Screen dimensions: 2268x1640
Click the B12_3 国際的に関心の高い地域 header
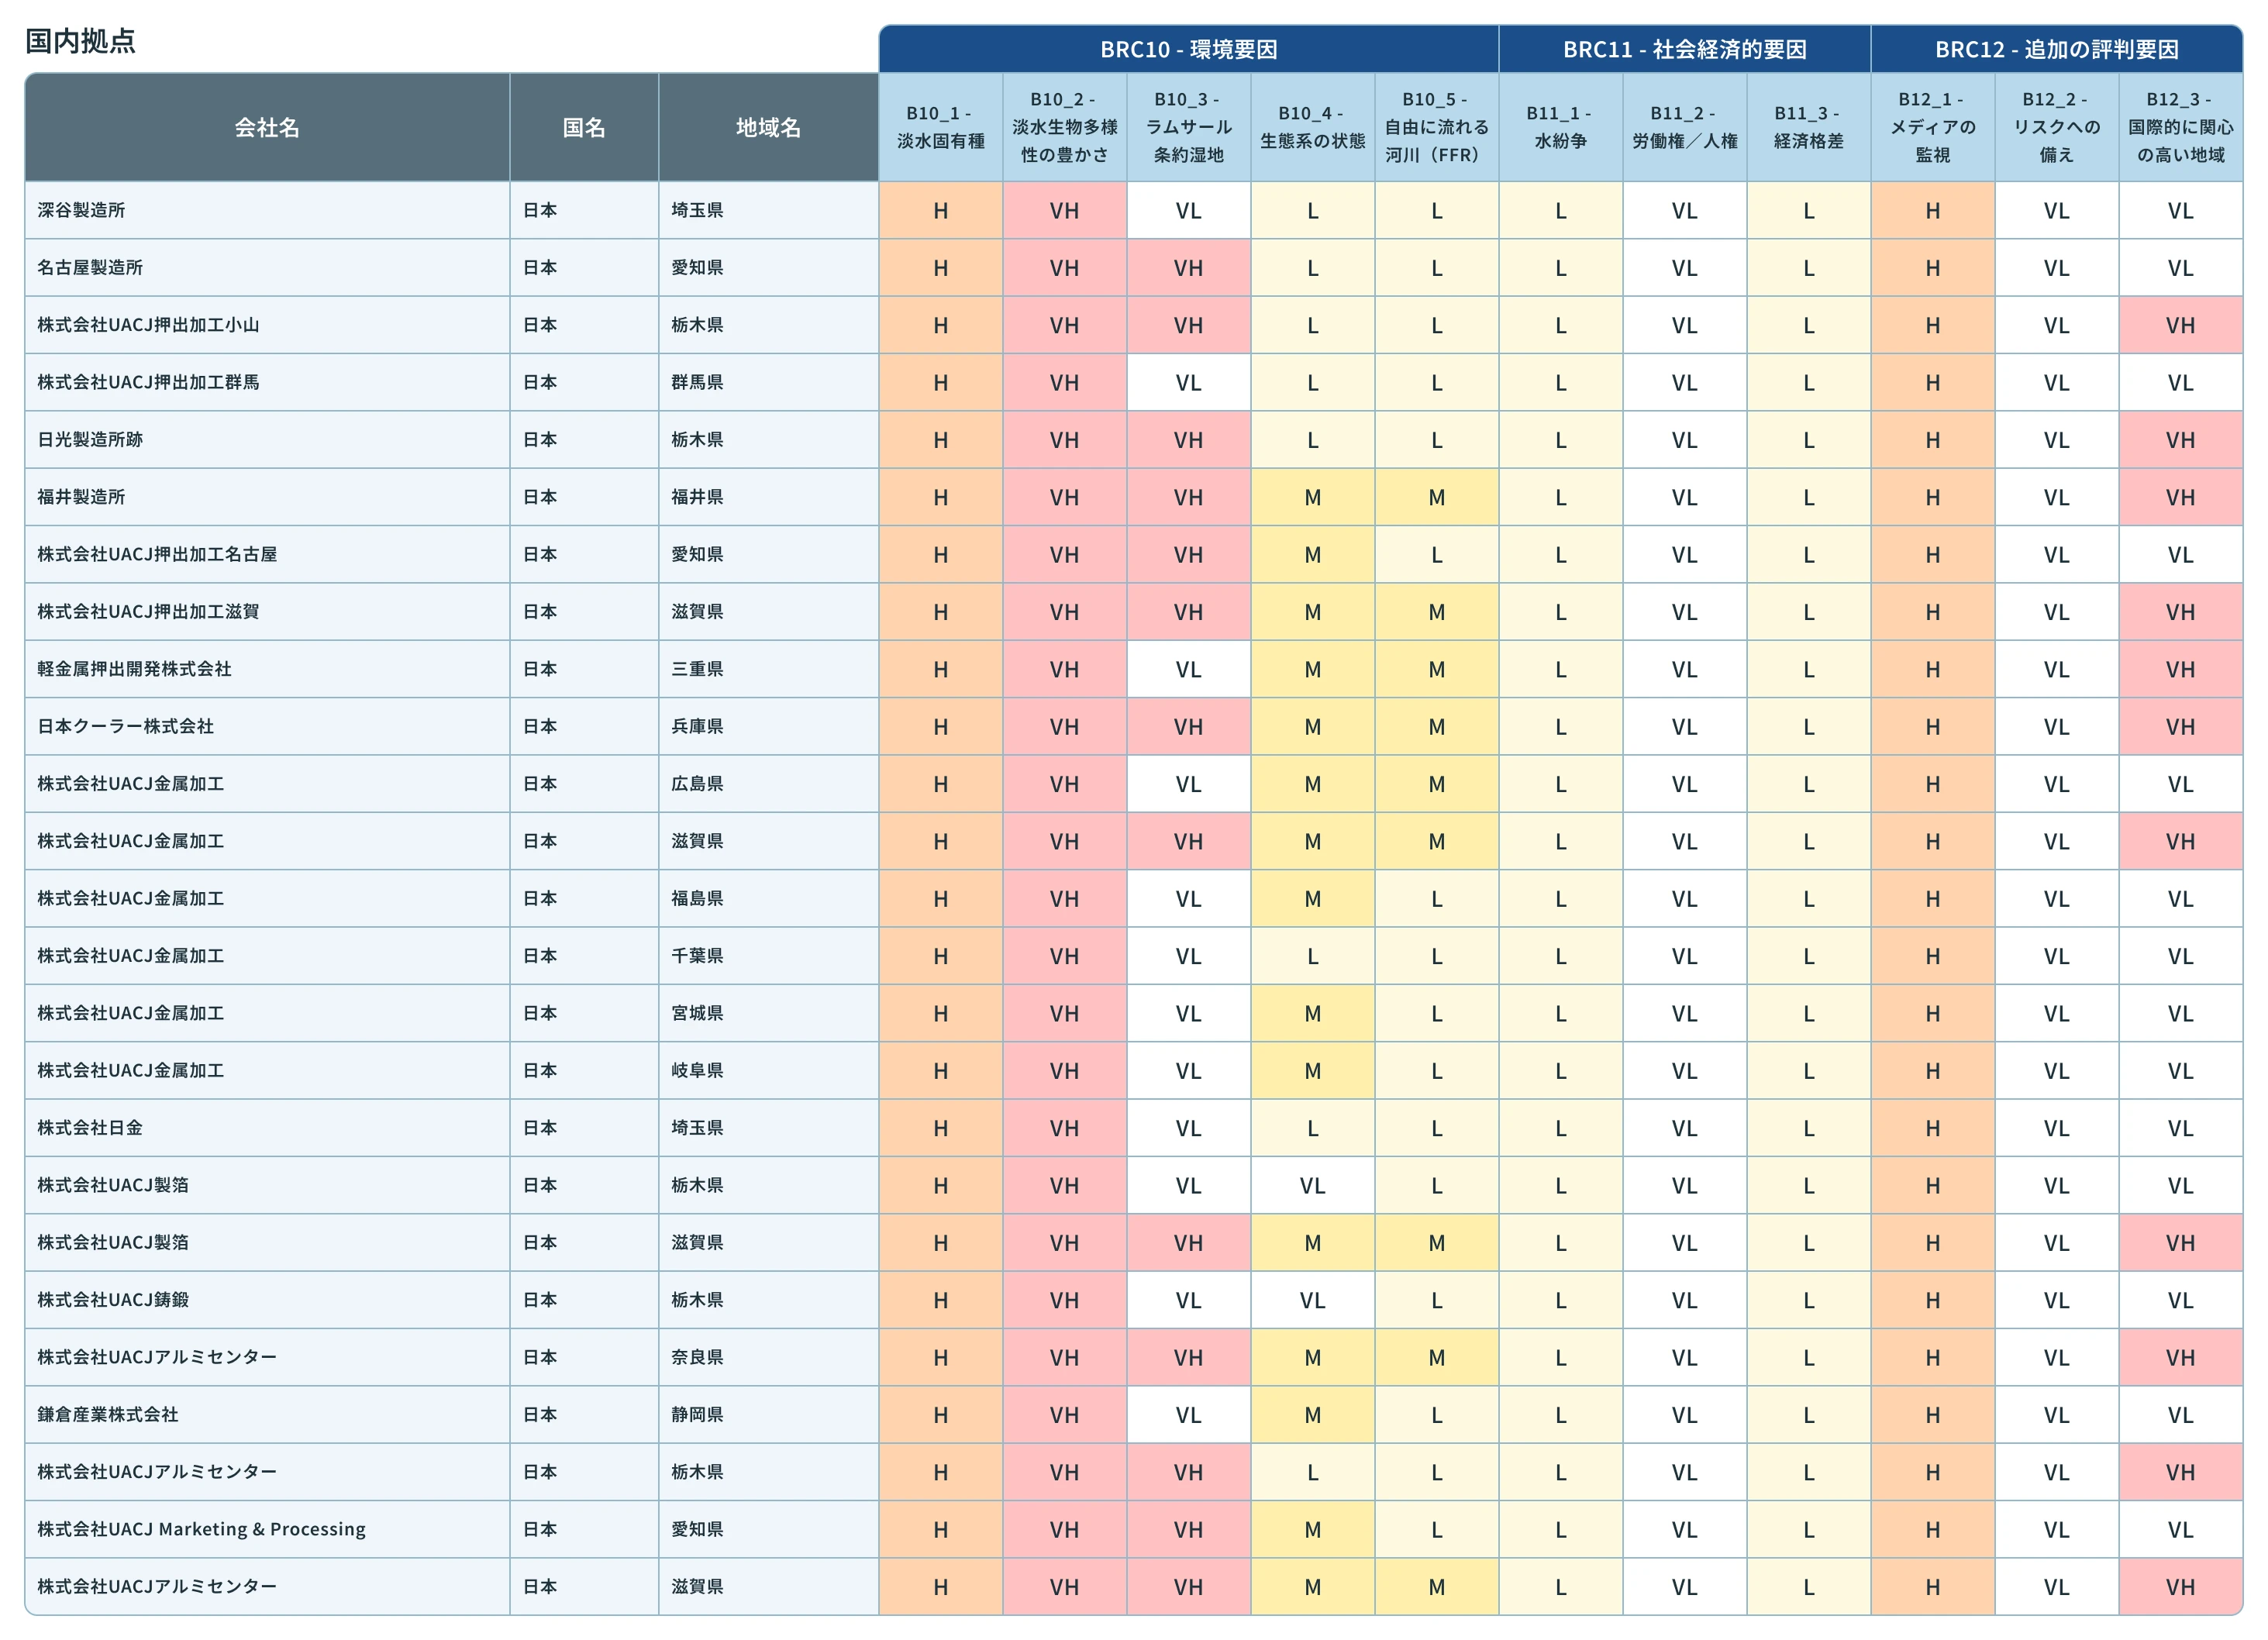pos(2181,127)
